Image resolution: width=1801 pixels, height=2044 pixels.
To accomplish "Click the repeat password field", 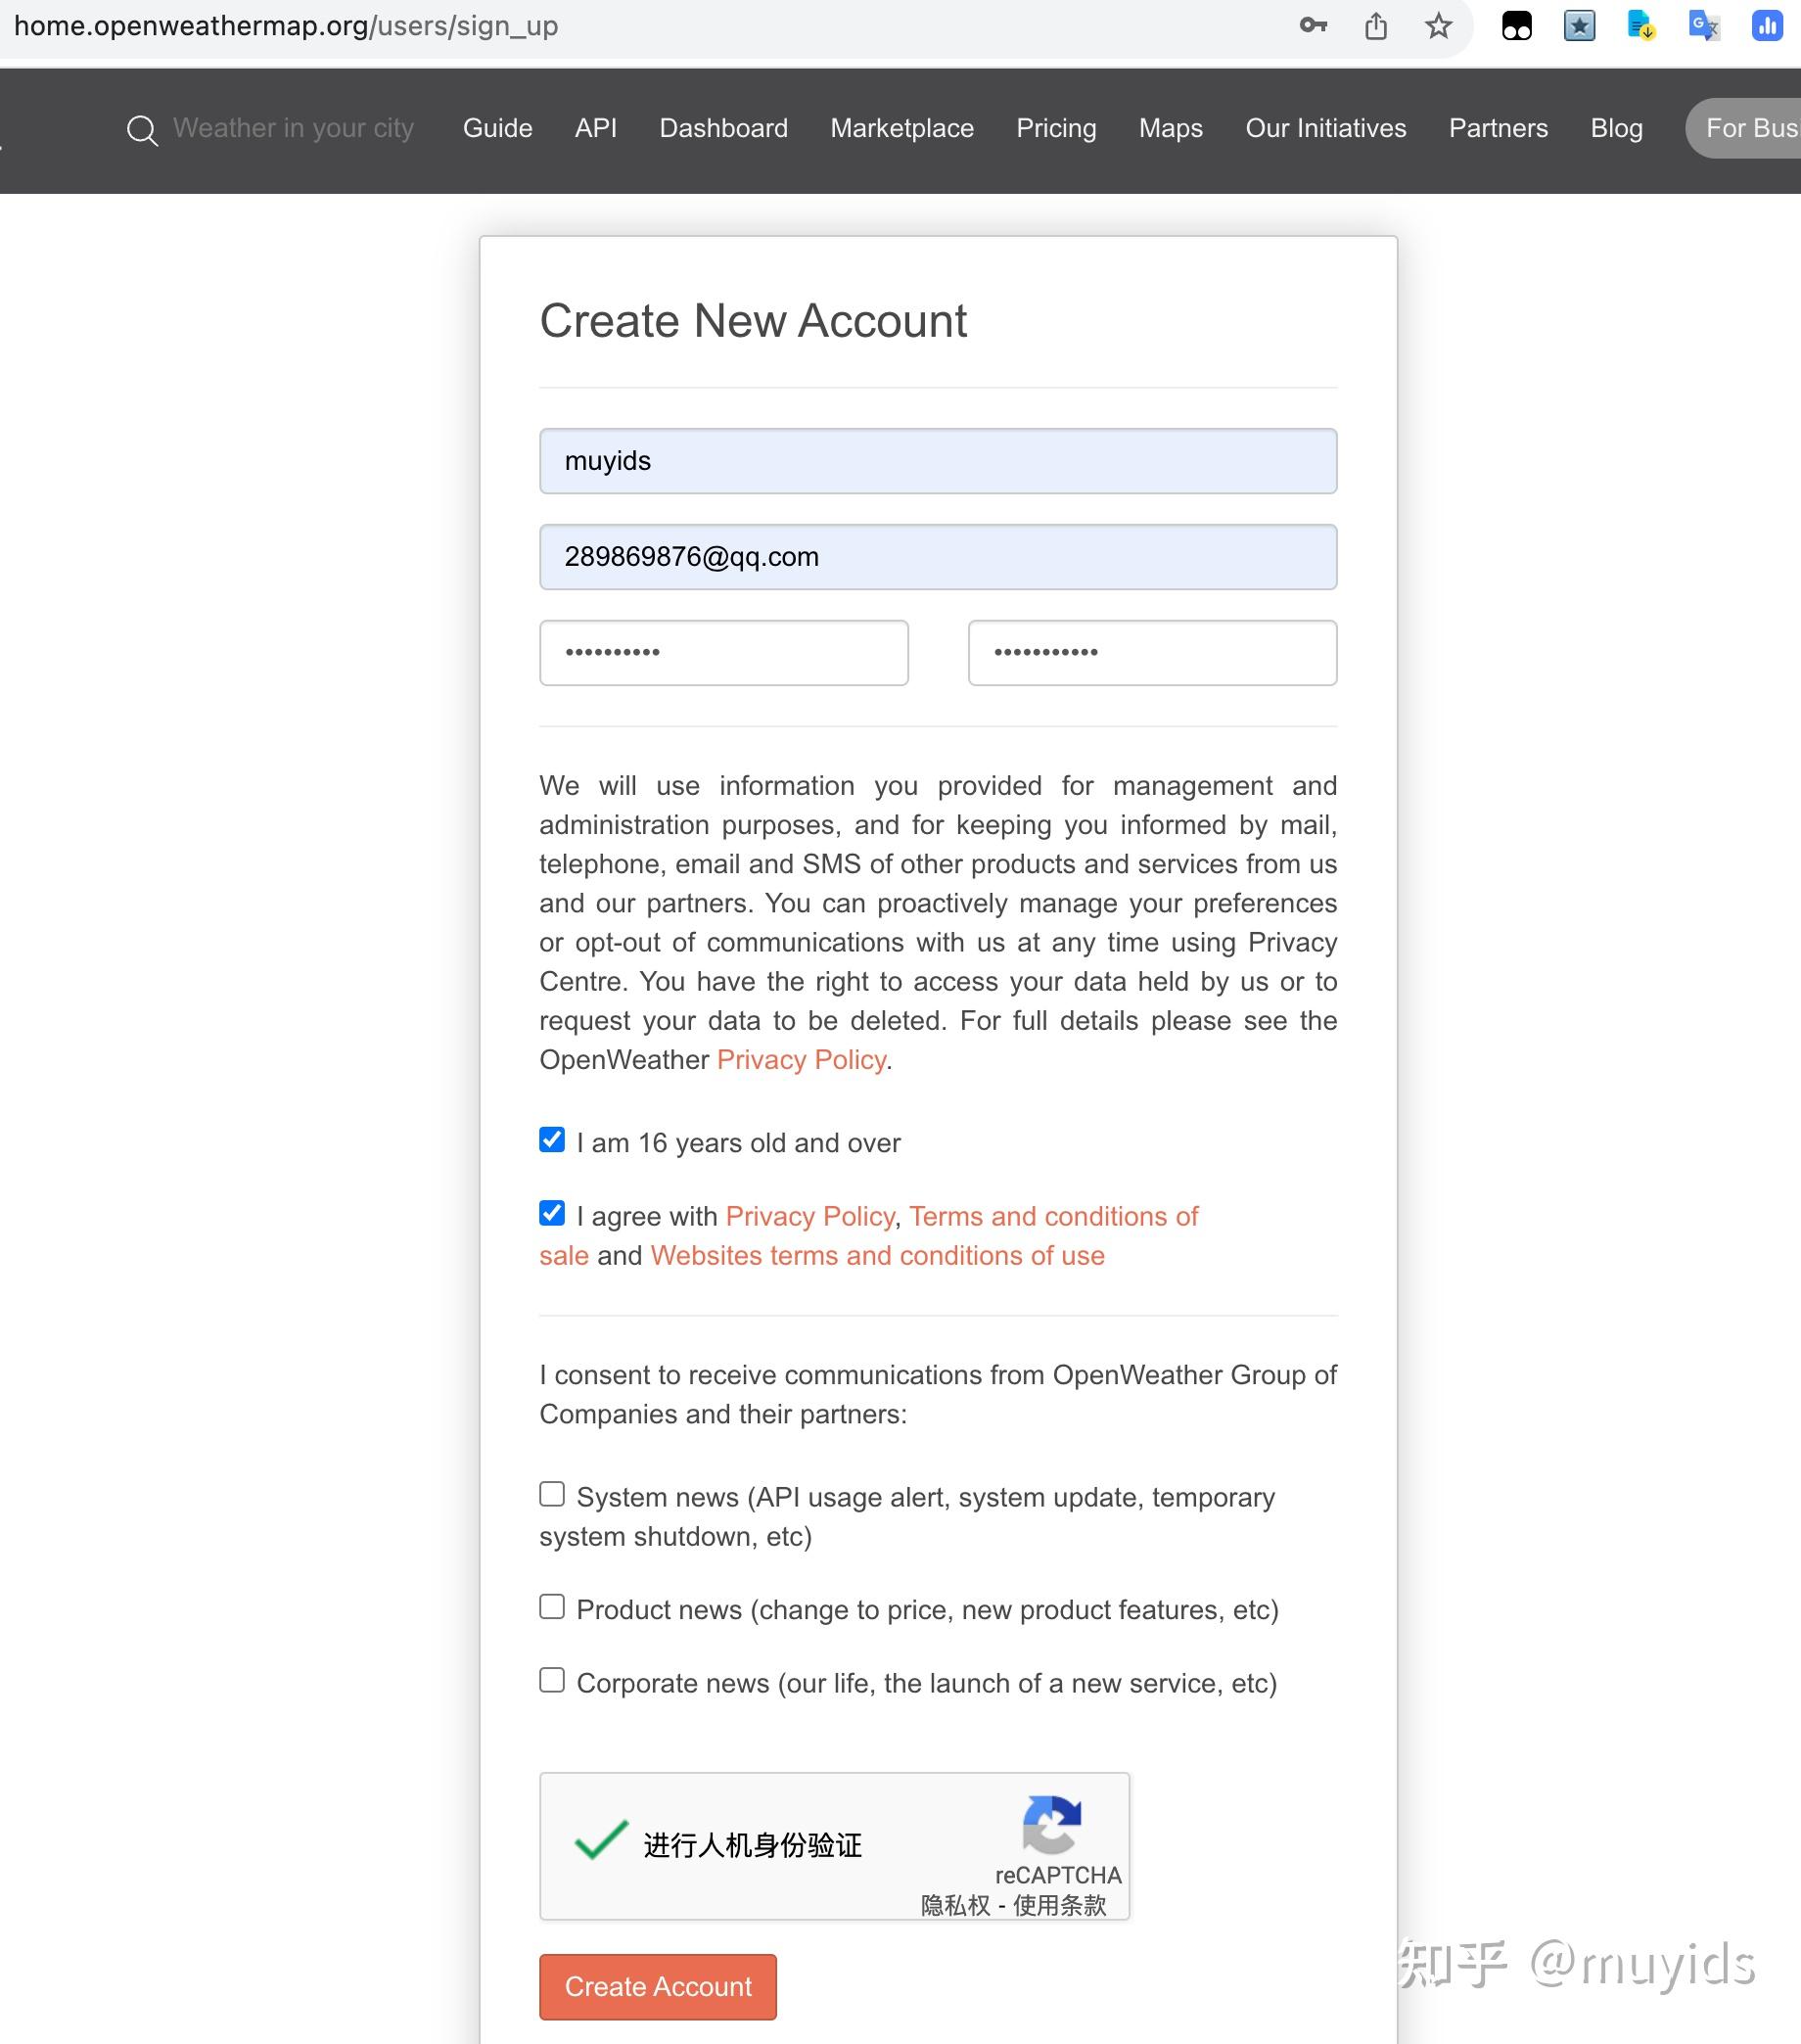I will (x=1152, y=653).
